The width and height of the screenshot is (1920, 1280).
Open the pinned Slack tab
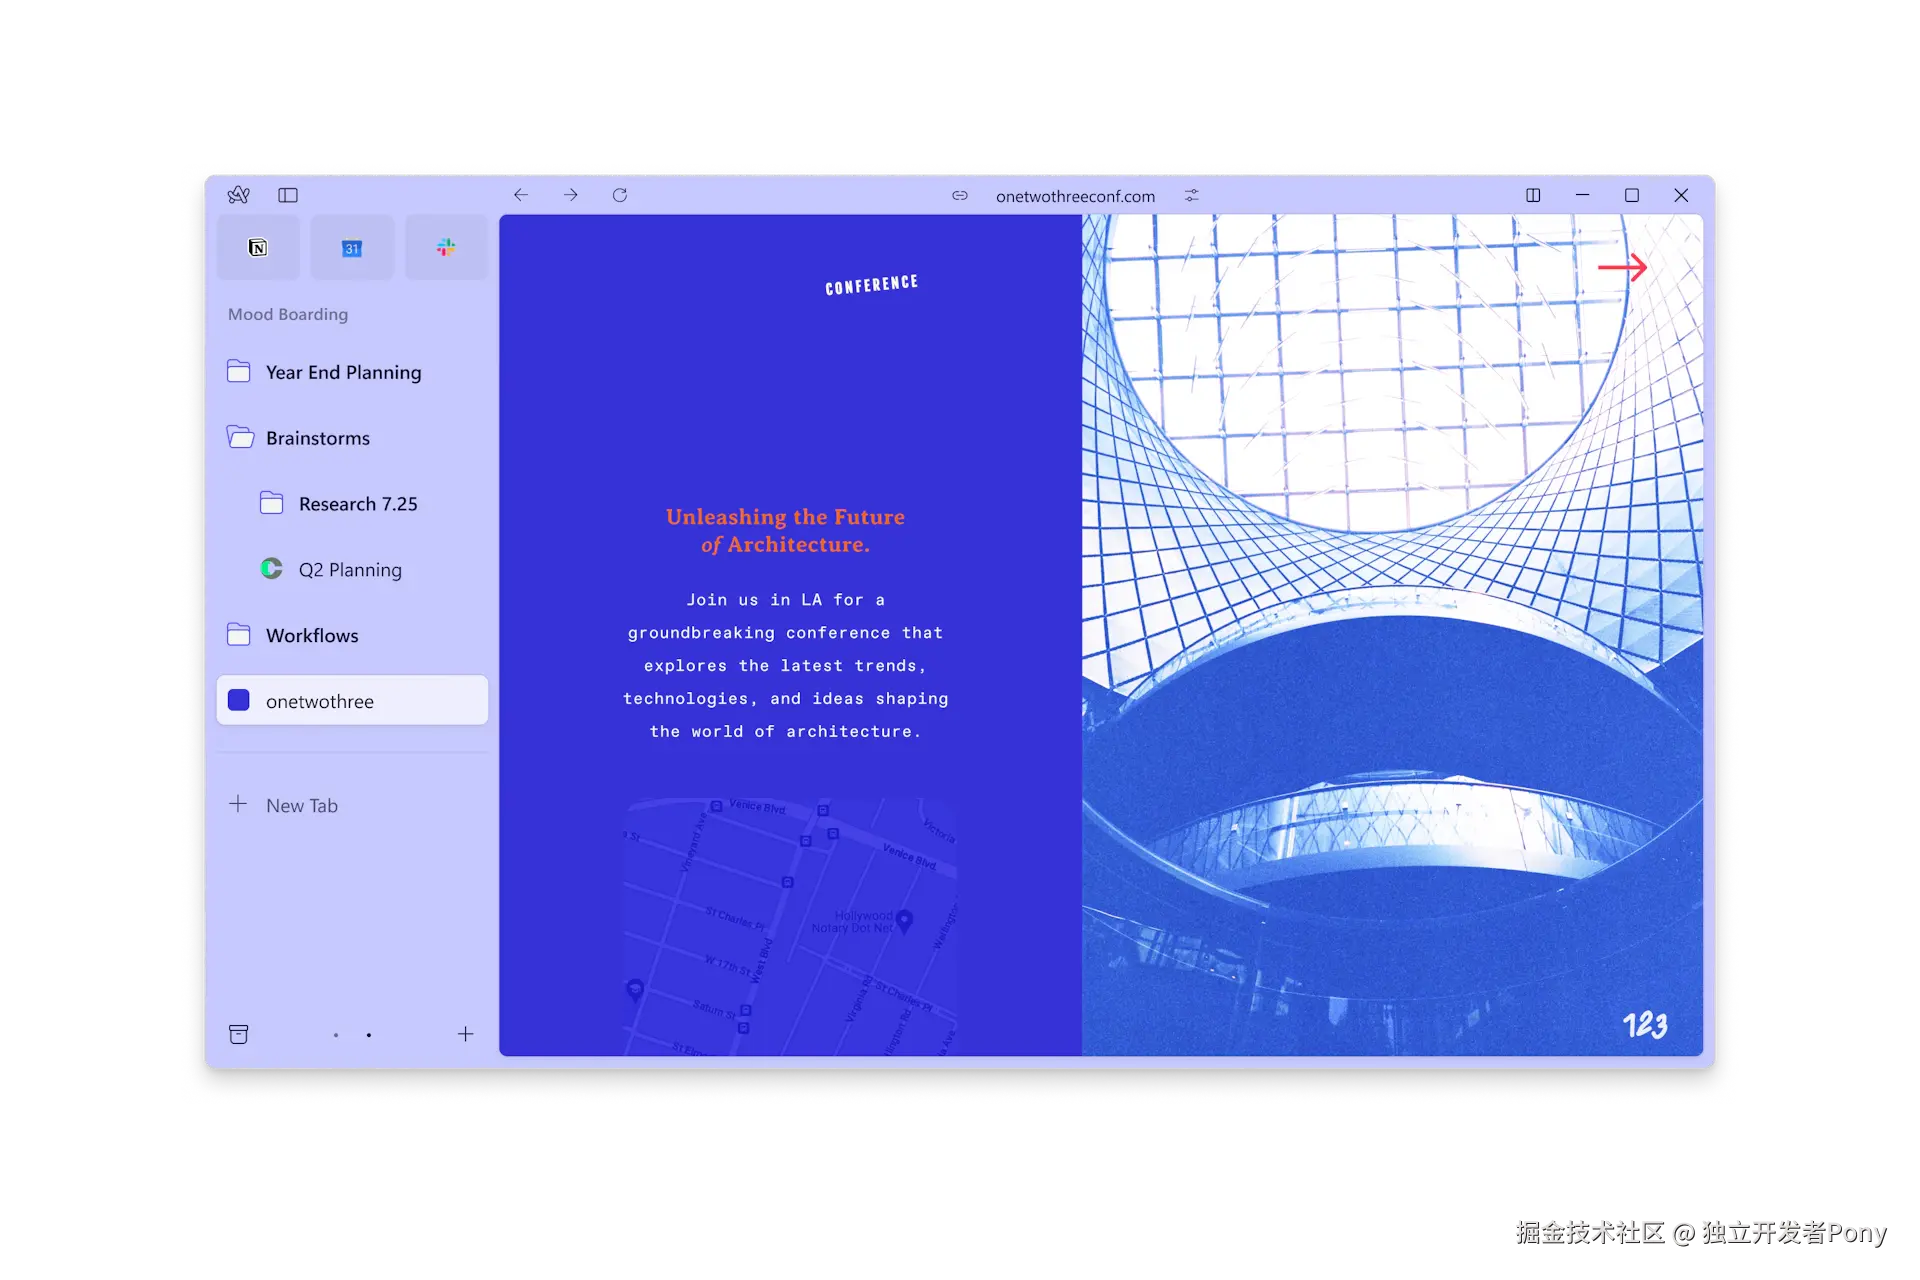tap(446, 247)
